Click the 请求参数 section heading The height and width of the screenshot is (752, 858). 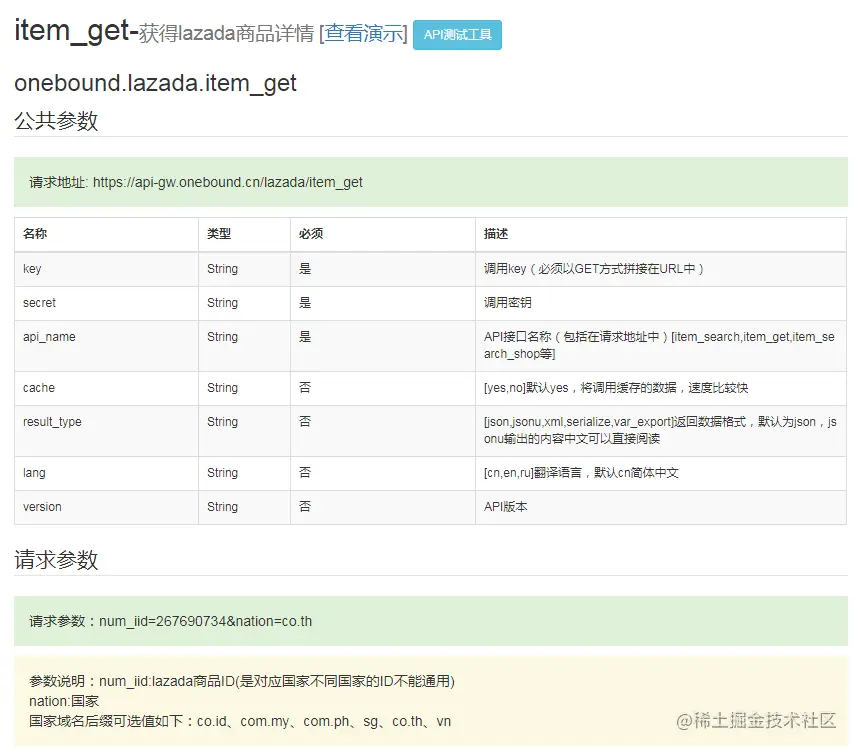pyautogui.click(x=56, y=559)
